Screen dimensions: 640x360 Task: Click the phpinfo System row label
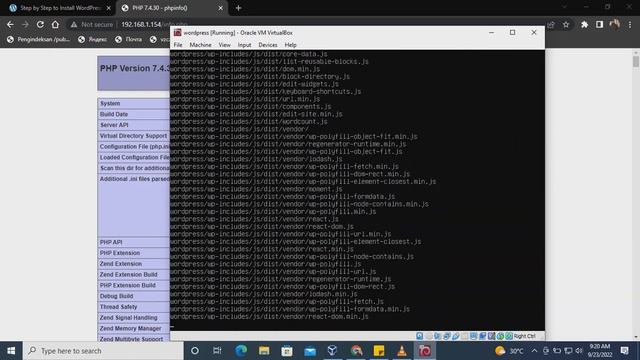pyautogui.click(x=110, y=104)
